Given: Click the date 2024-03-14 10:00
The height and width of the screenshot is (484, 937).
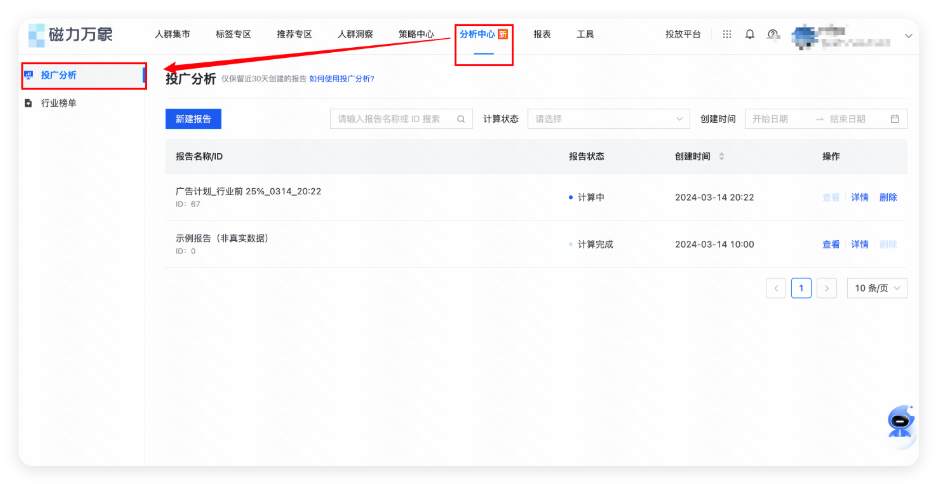Looking at the screenshot, I should (714, 244).
